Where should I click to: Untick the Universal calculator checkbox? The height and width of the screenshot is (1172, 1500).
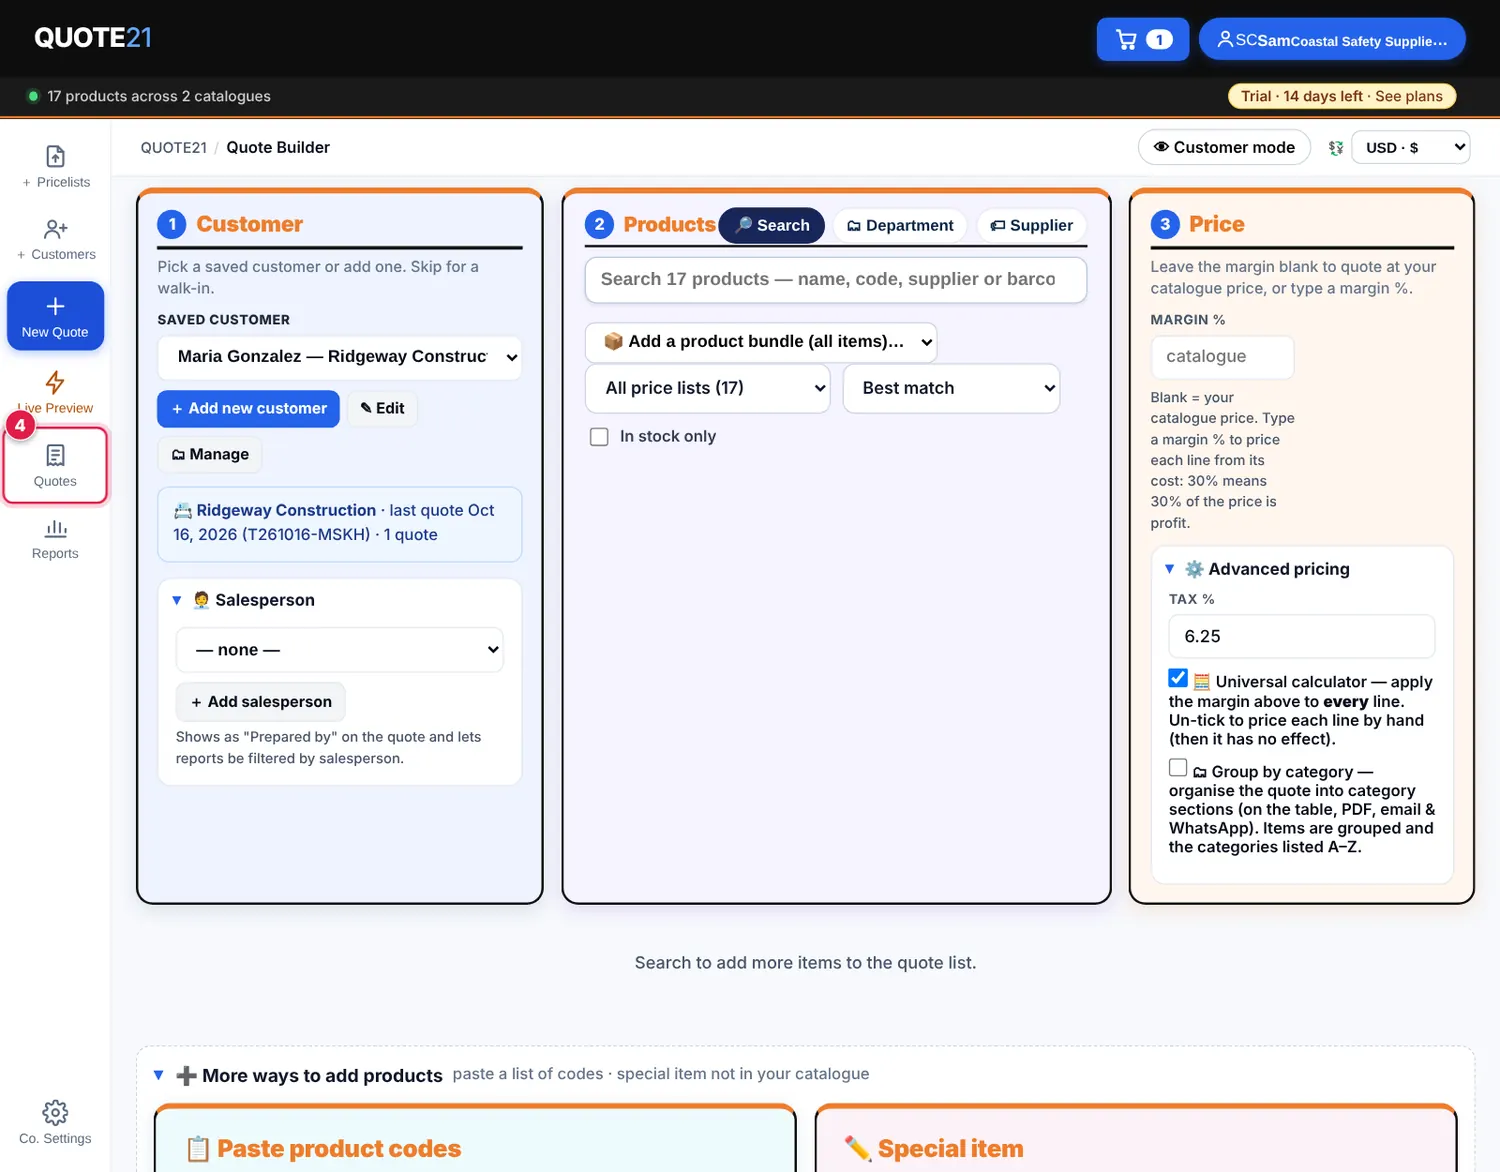(x=1178, y=678)
